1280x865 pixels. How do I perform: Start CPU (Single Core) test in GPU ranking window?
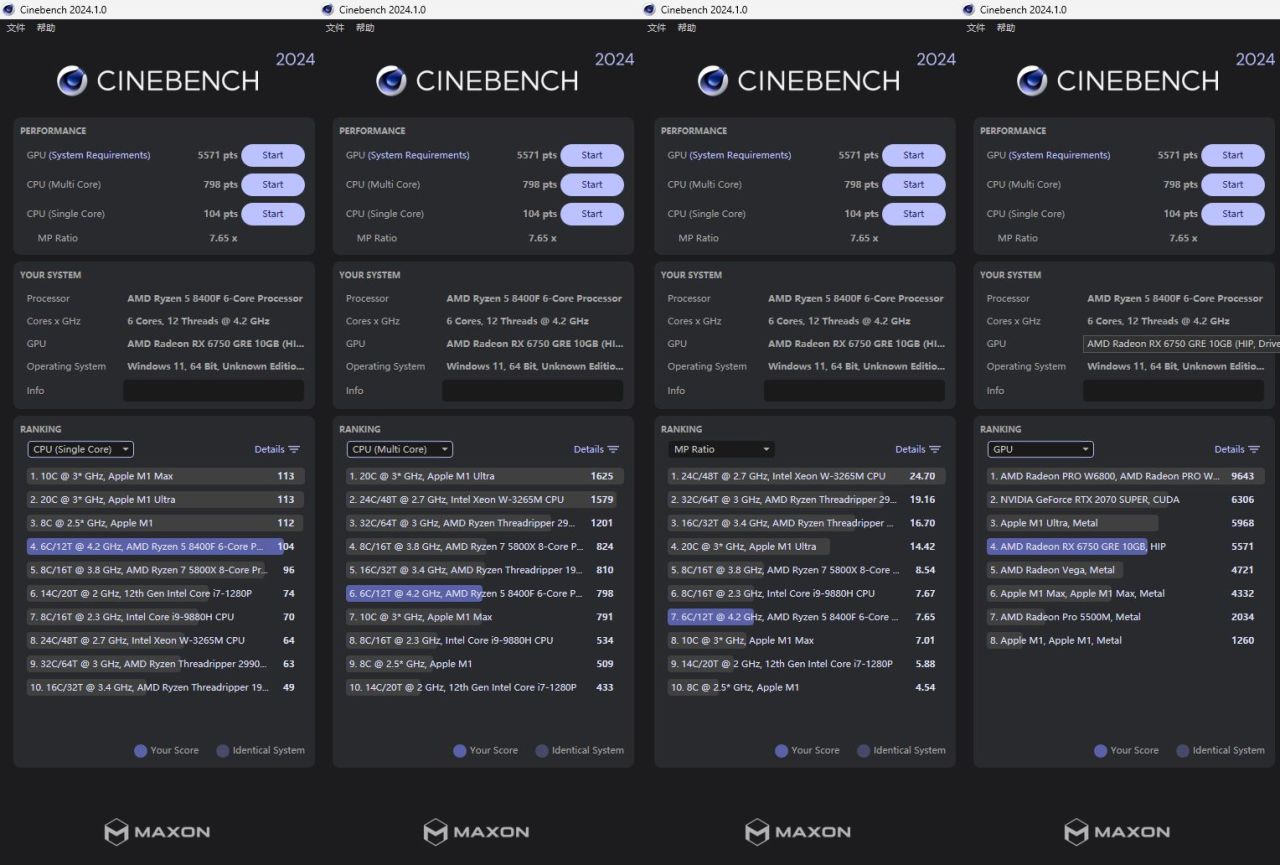1233,214
